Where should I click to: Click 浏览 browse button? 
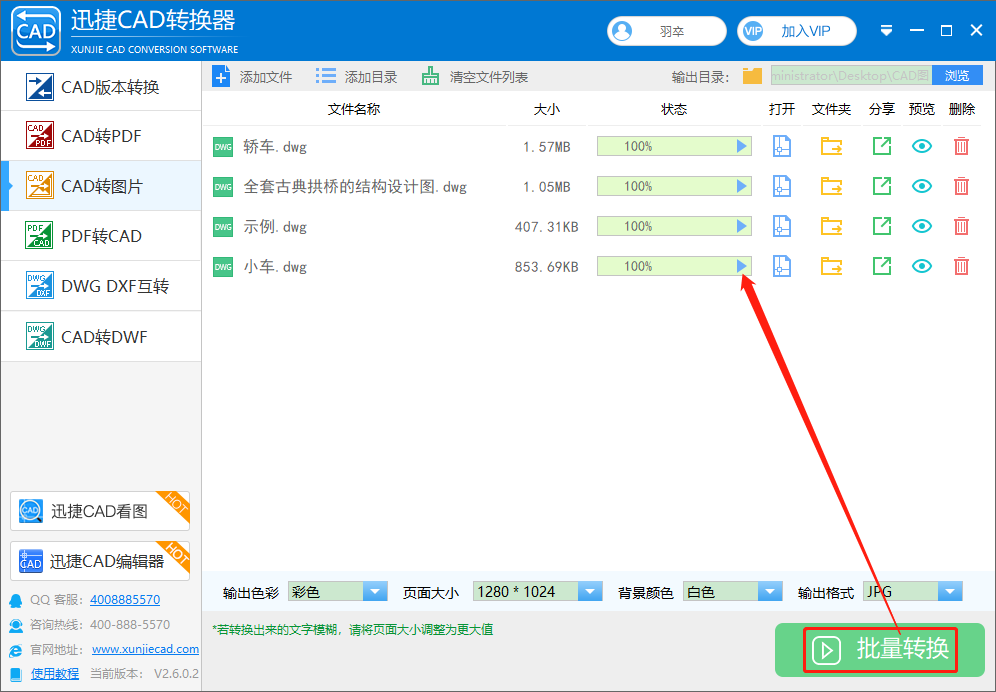click(957, 76)
